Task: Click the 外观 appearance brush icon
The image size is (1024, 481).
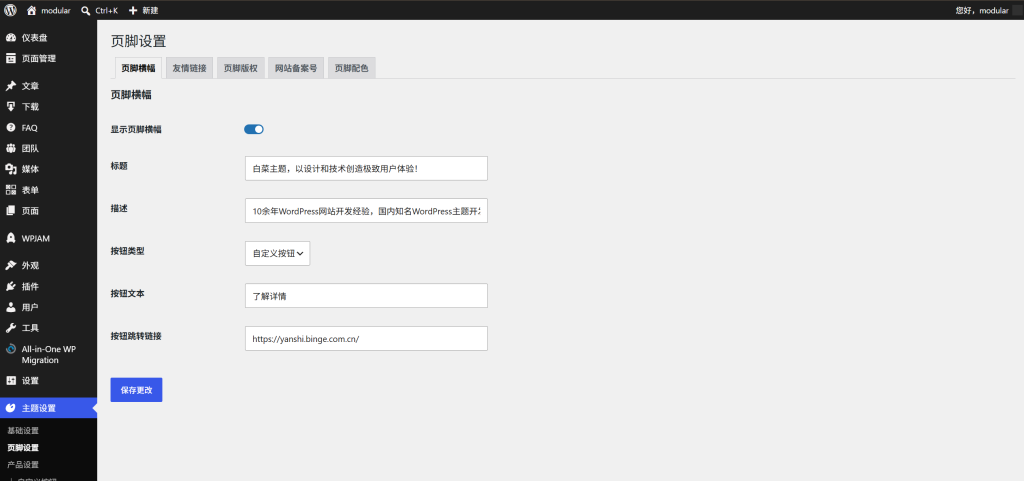Action: point(10,266)
